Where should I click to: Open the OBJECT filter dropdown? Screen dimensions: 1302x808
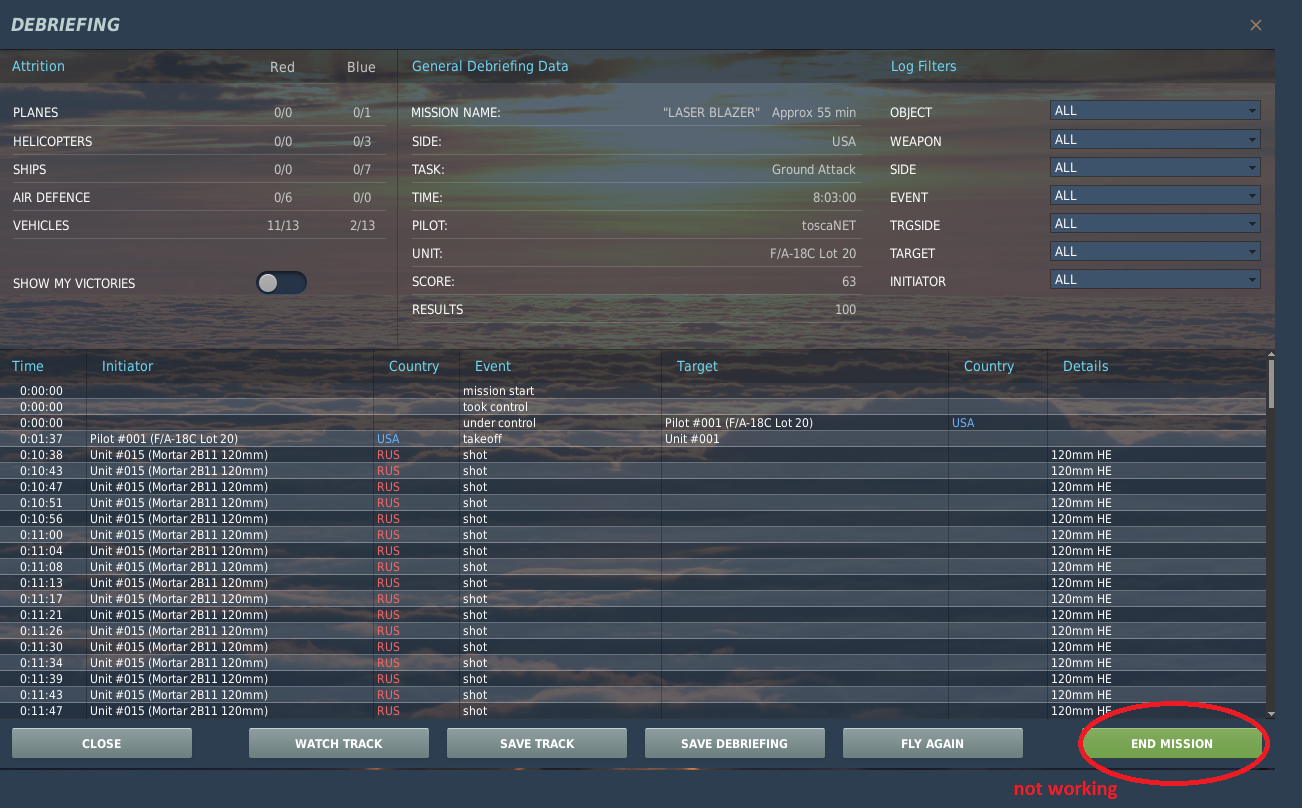point(1155,111)
